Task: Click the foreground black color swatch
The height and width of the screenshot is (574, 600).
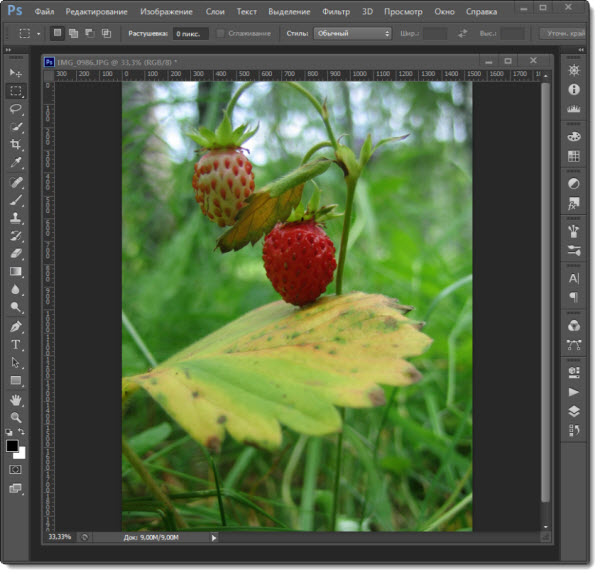Action: (x=12, y=446)
